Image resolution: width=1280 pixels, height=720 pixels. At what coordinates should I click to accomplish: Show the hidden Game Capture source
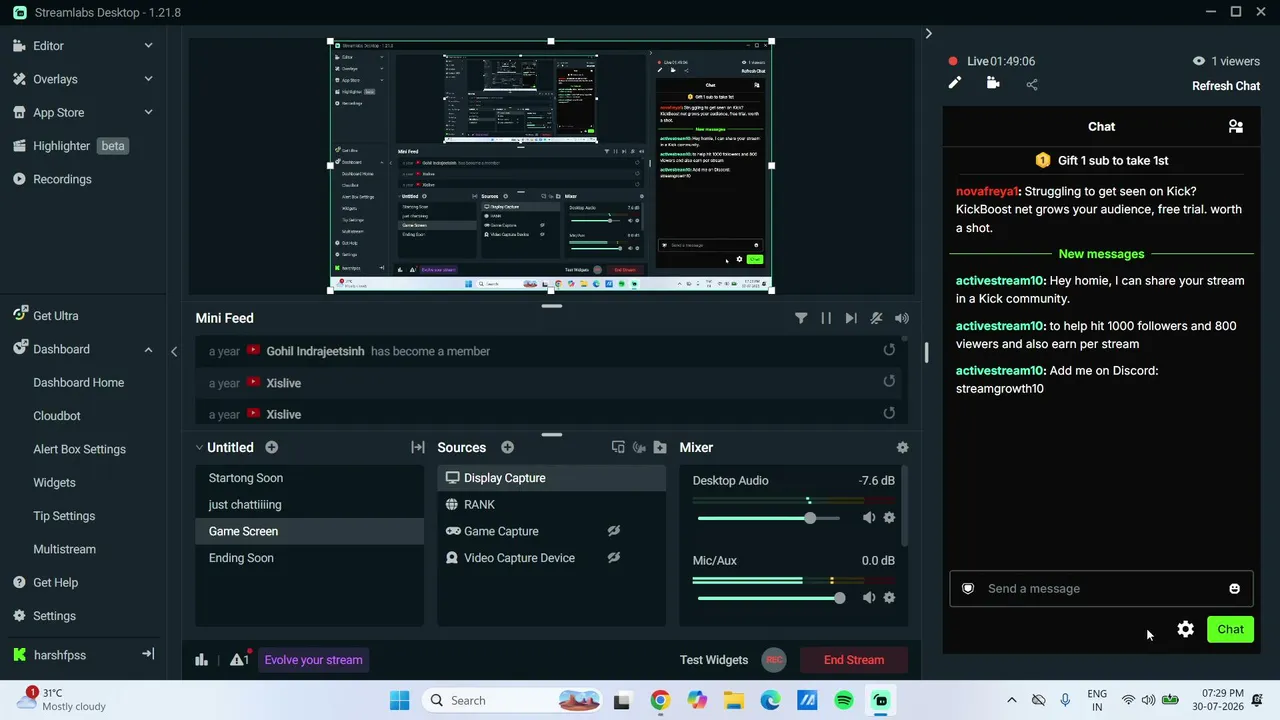pos(614,531)
